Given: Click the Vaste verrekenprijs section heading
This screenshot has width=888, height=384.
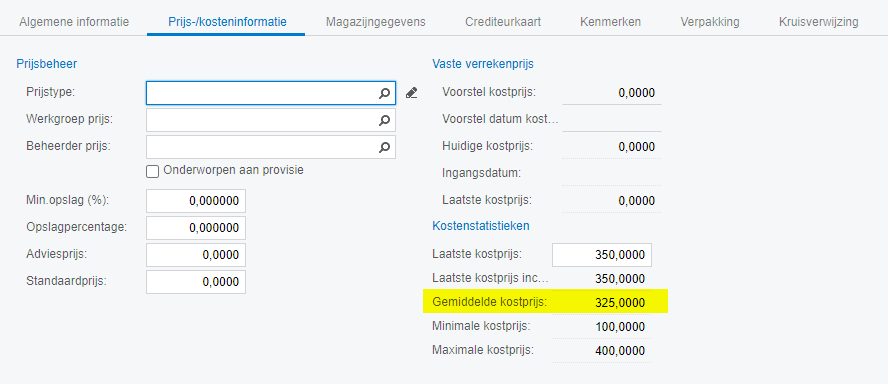Looking at the screenshot, I should coord(483,64).
